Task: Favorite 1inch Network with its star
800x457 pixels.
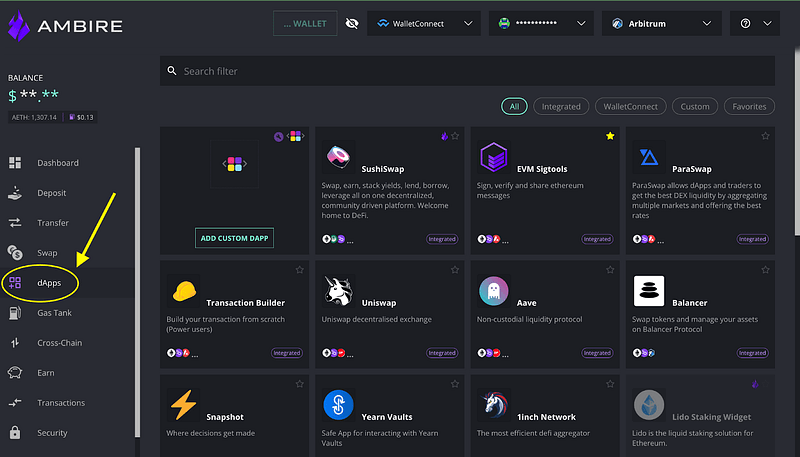Action: tap(610, 384)
